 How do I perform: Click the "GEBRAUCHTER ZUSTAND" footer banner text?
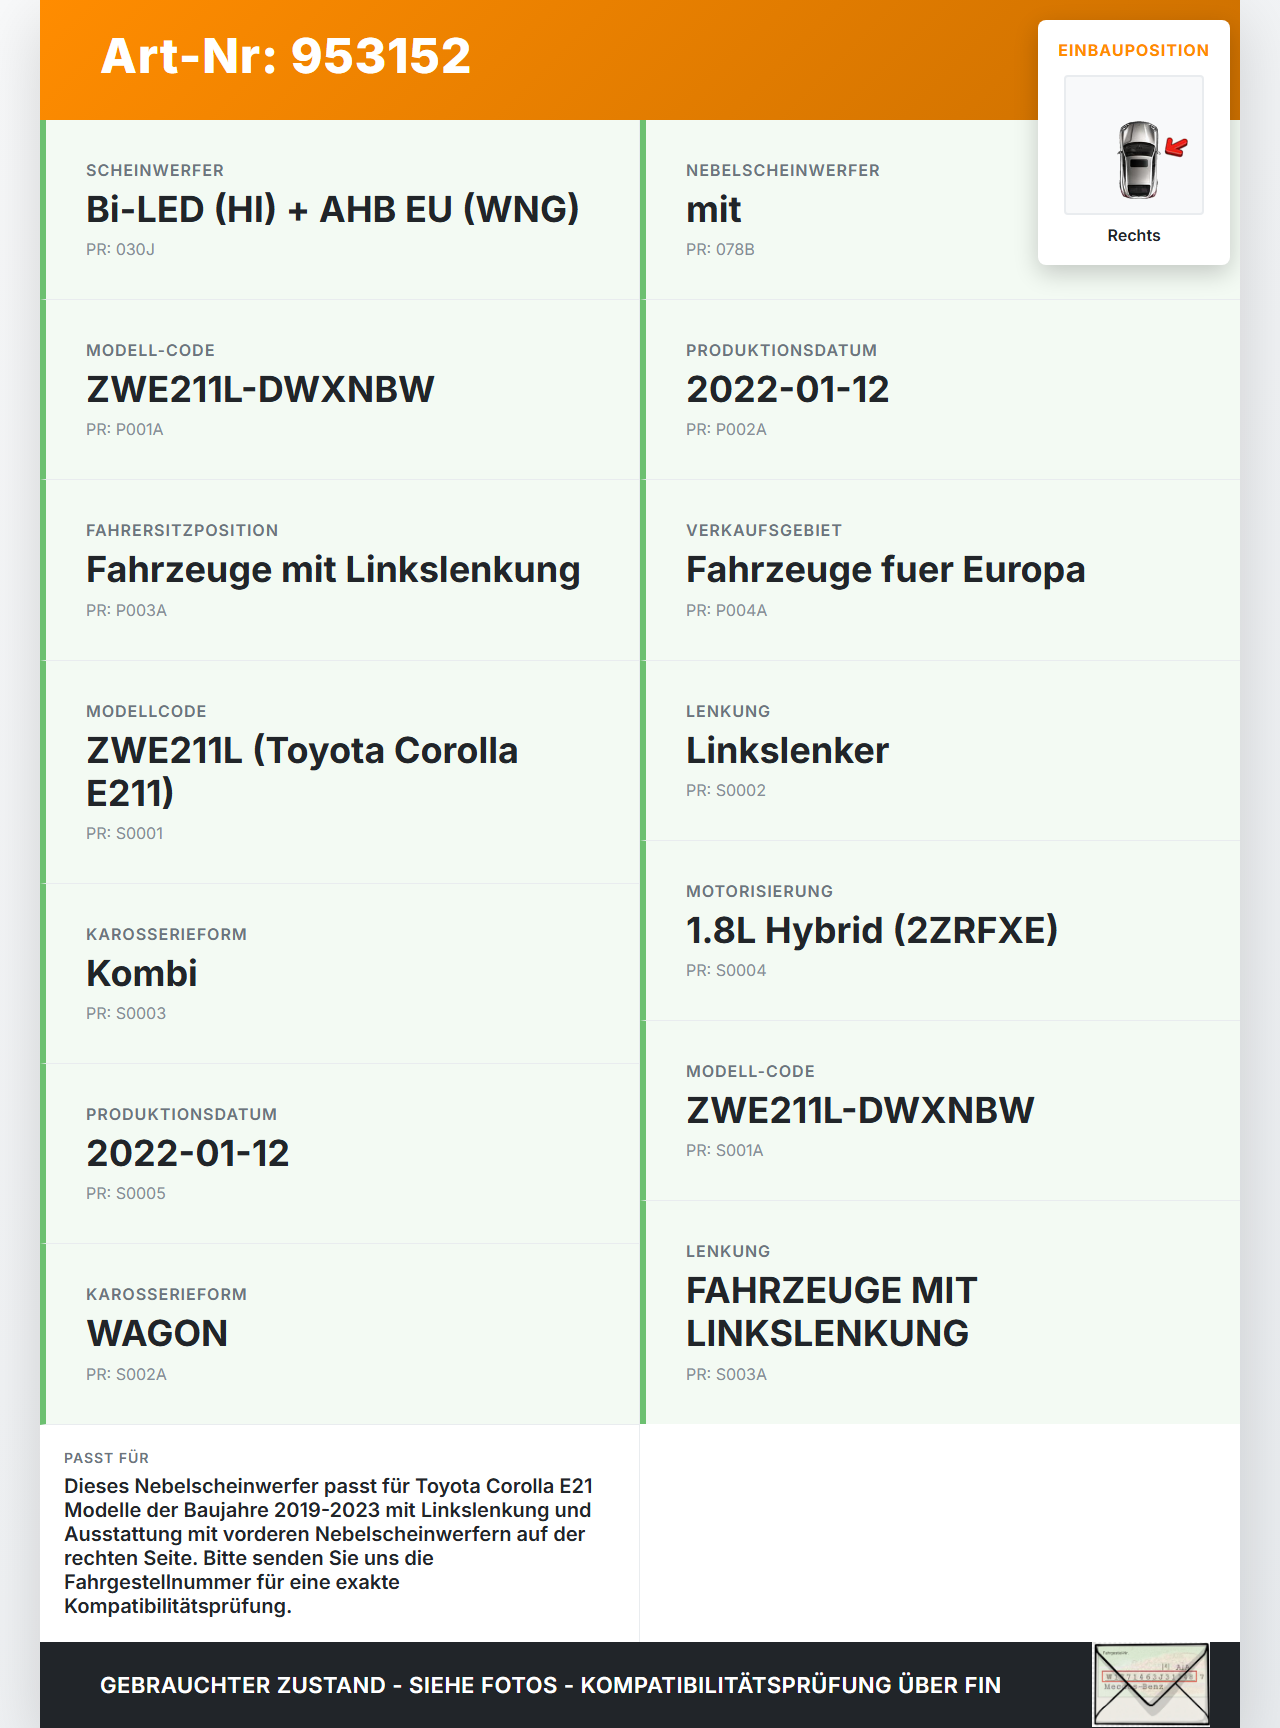click(550, 1685)
